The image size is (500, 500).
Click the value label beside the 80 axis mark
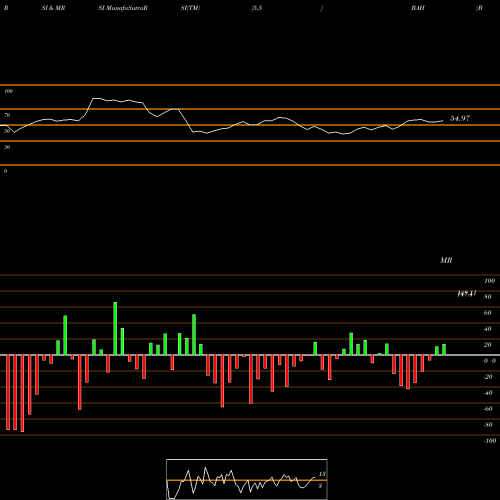[466, 294]
